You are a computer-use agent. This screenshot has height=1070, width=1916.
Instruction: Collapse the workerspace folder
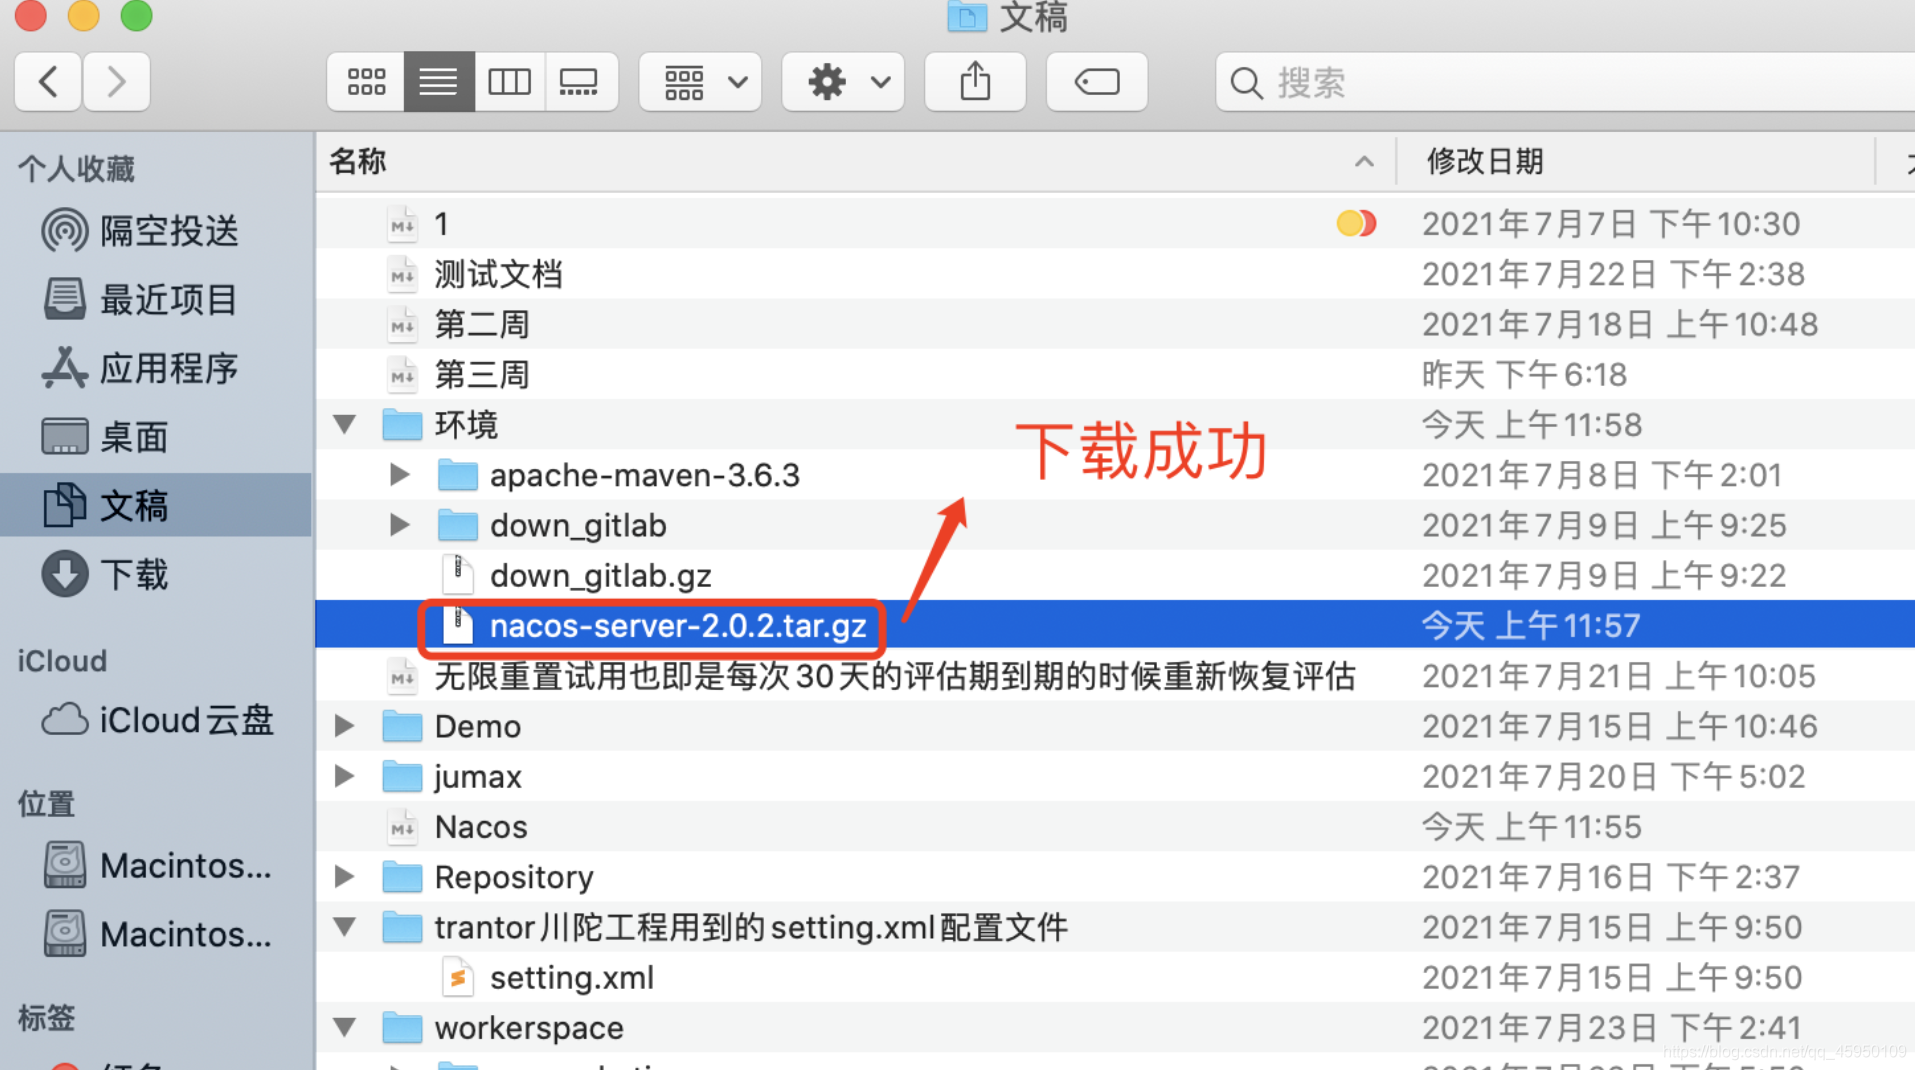(x=345, y=1027)
